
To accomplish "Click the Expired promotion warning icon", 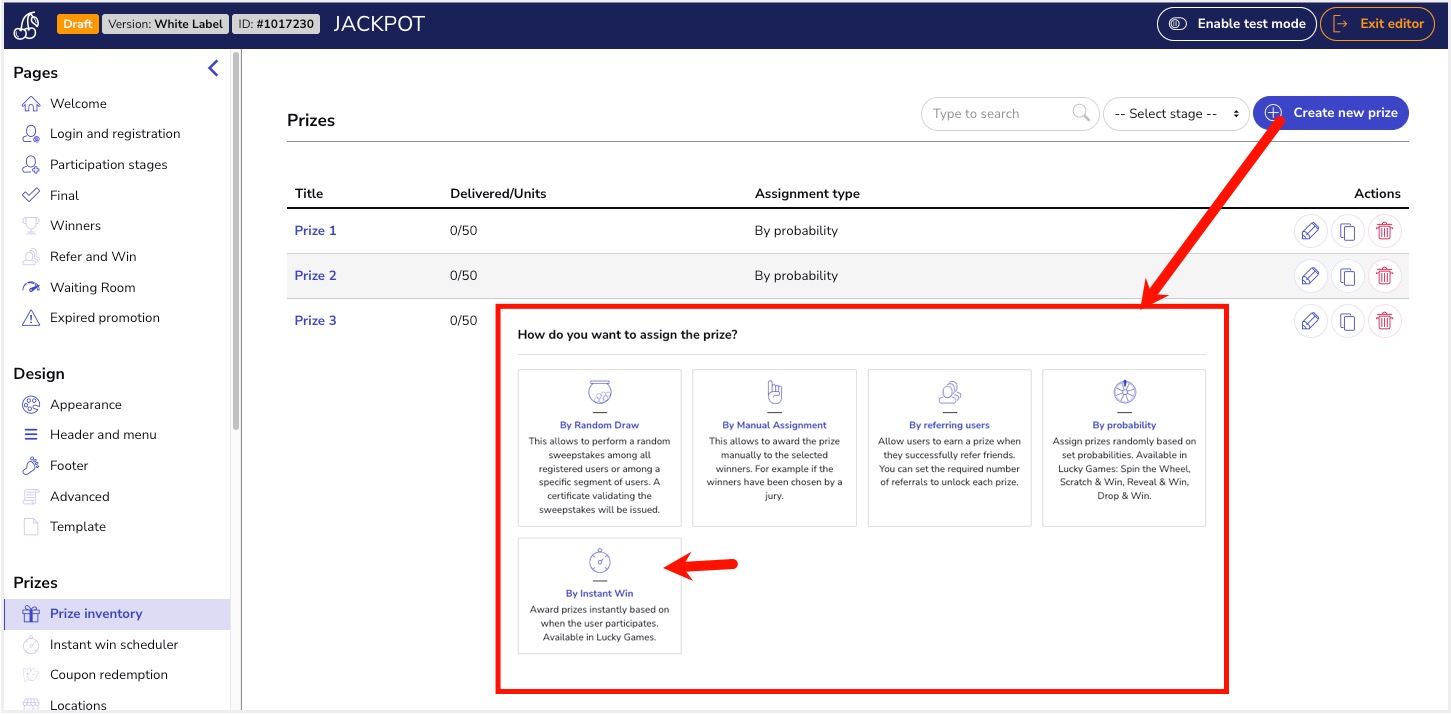I will click(30, 318).
